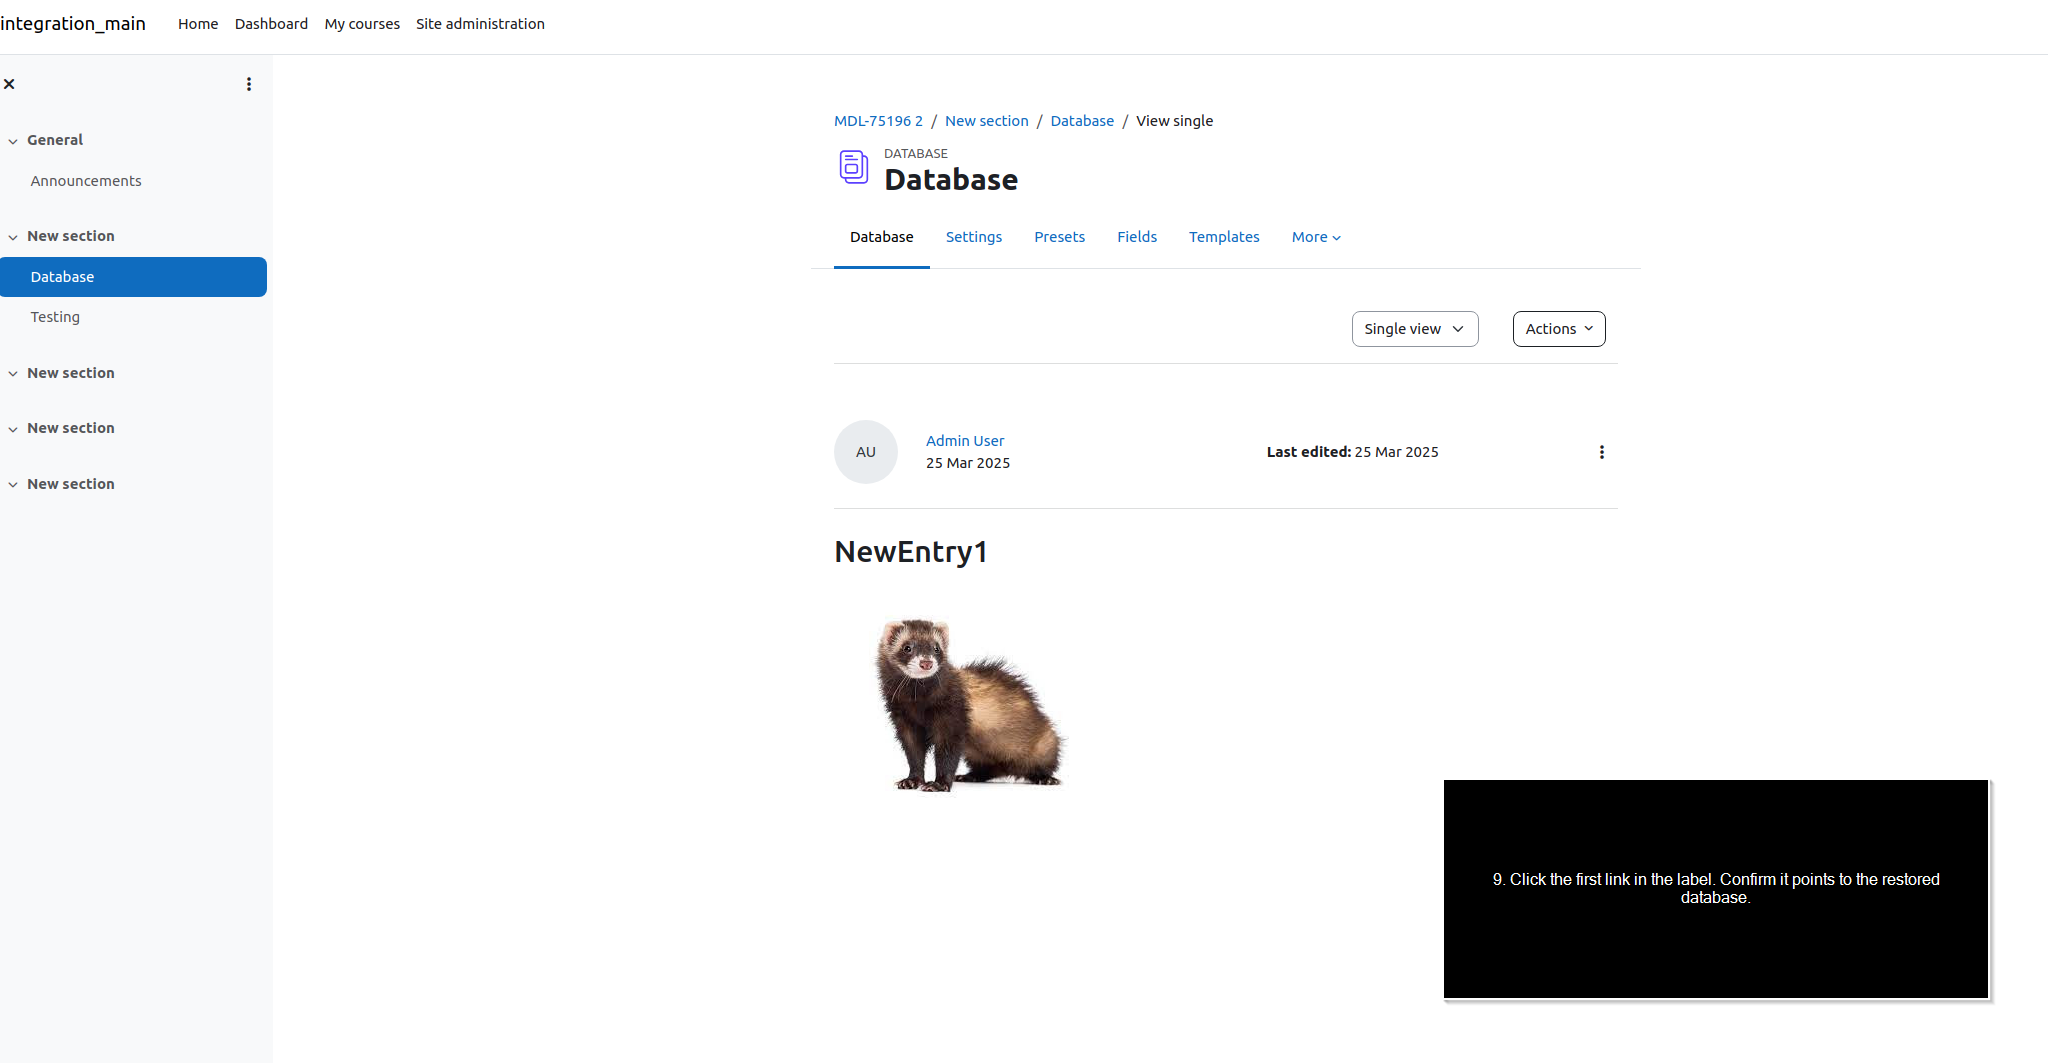Click the integration_main site name
2048x1063 pixels.
coord(73,23)
